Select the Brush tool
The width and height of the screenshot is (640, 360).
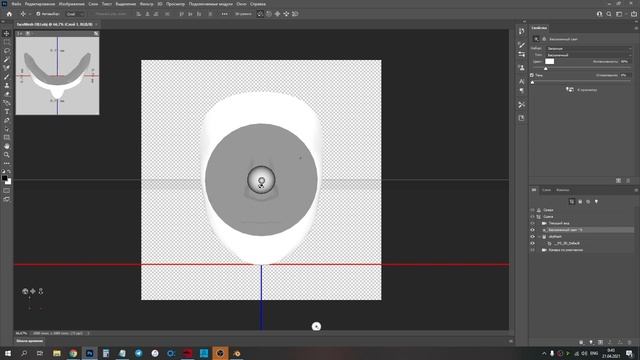pyautogui.click(x=7, y=77)
